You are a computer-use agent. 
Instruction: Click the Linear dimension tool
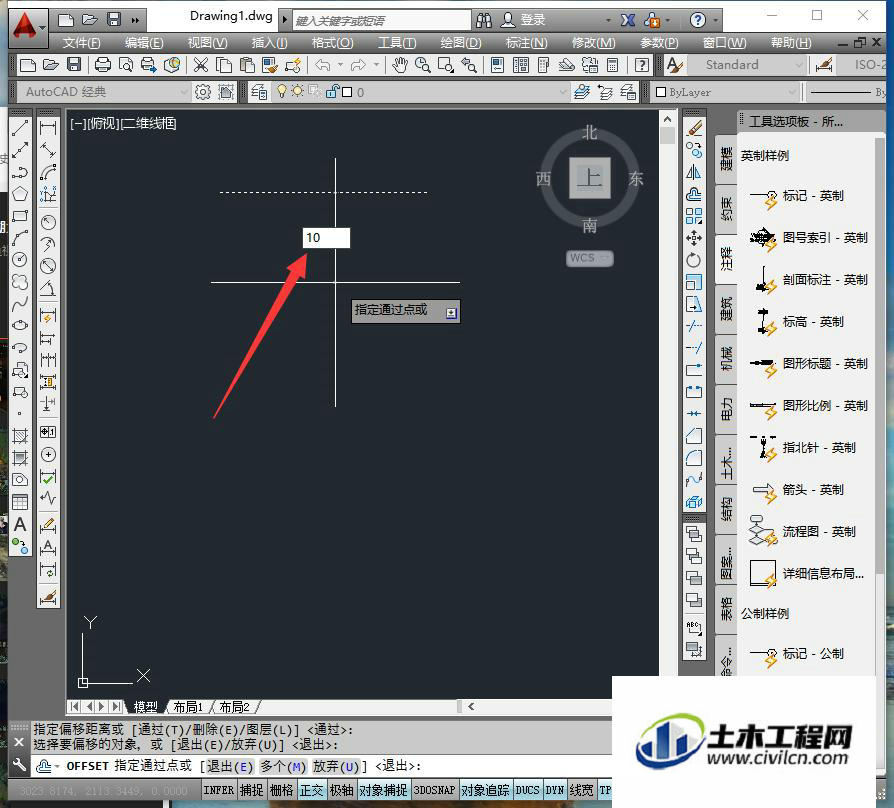[48, 128]
